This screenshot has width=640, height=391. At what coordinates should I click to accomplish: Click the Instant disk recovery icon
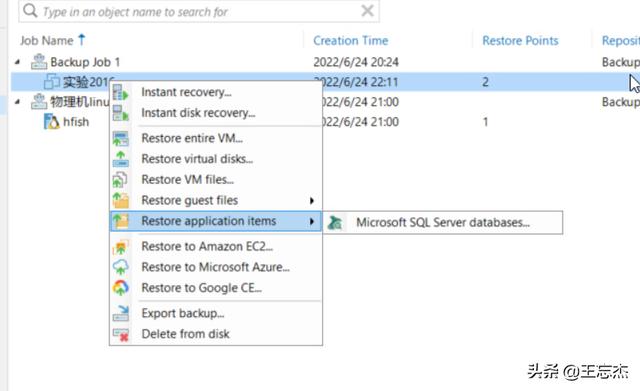pos(120,113)
